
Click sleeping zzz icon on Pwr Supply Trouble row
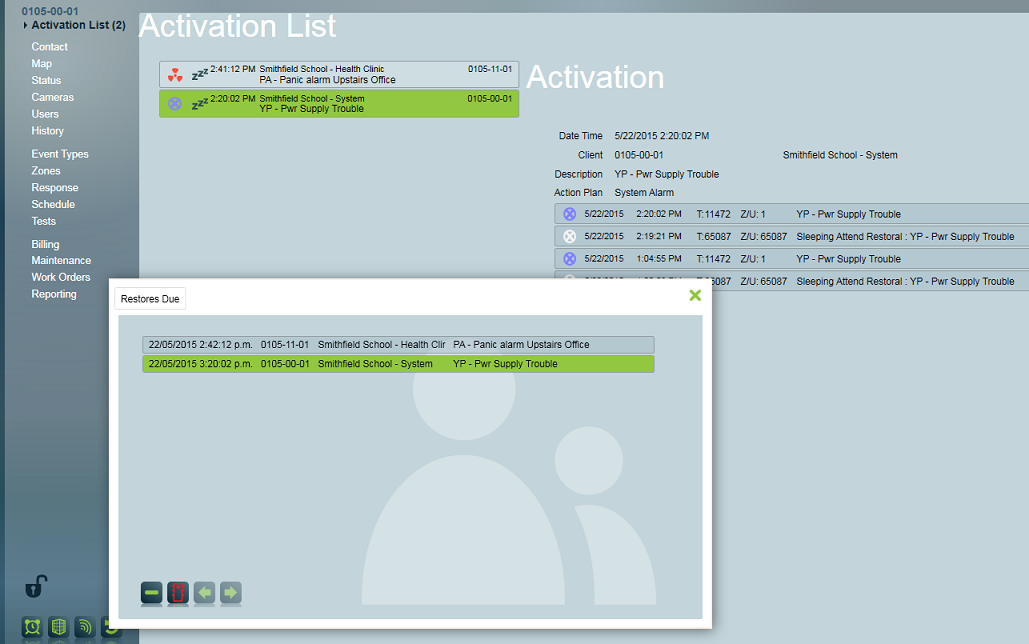(x=200, y=103)
